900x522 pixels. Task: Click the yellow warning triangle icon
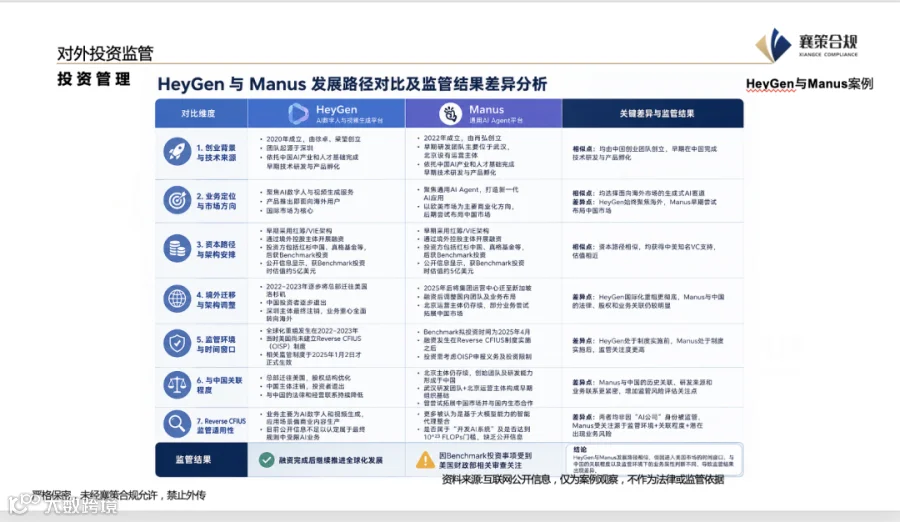[425, 460]
